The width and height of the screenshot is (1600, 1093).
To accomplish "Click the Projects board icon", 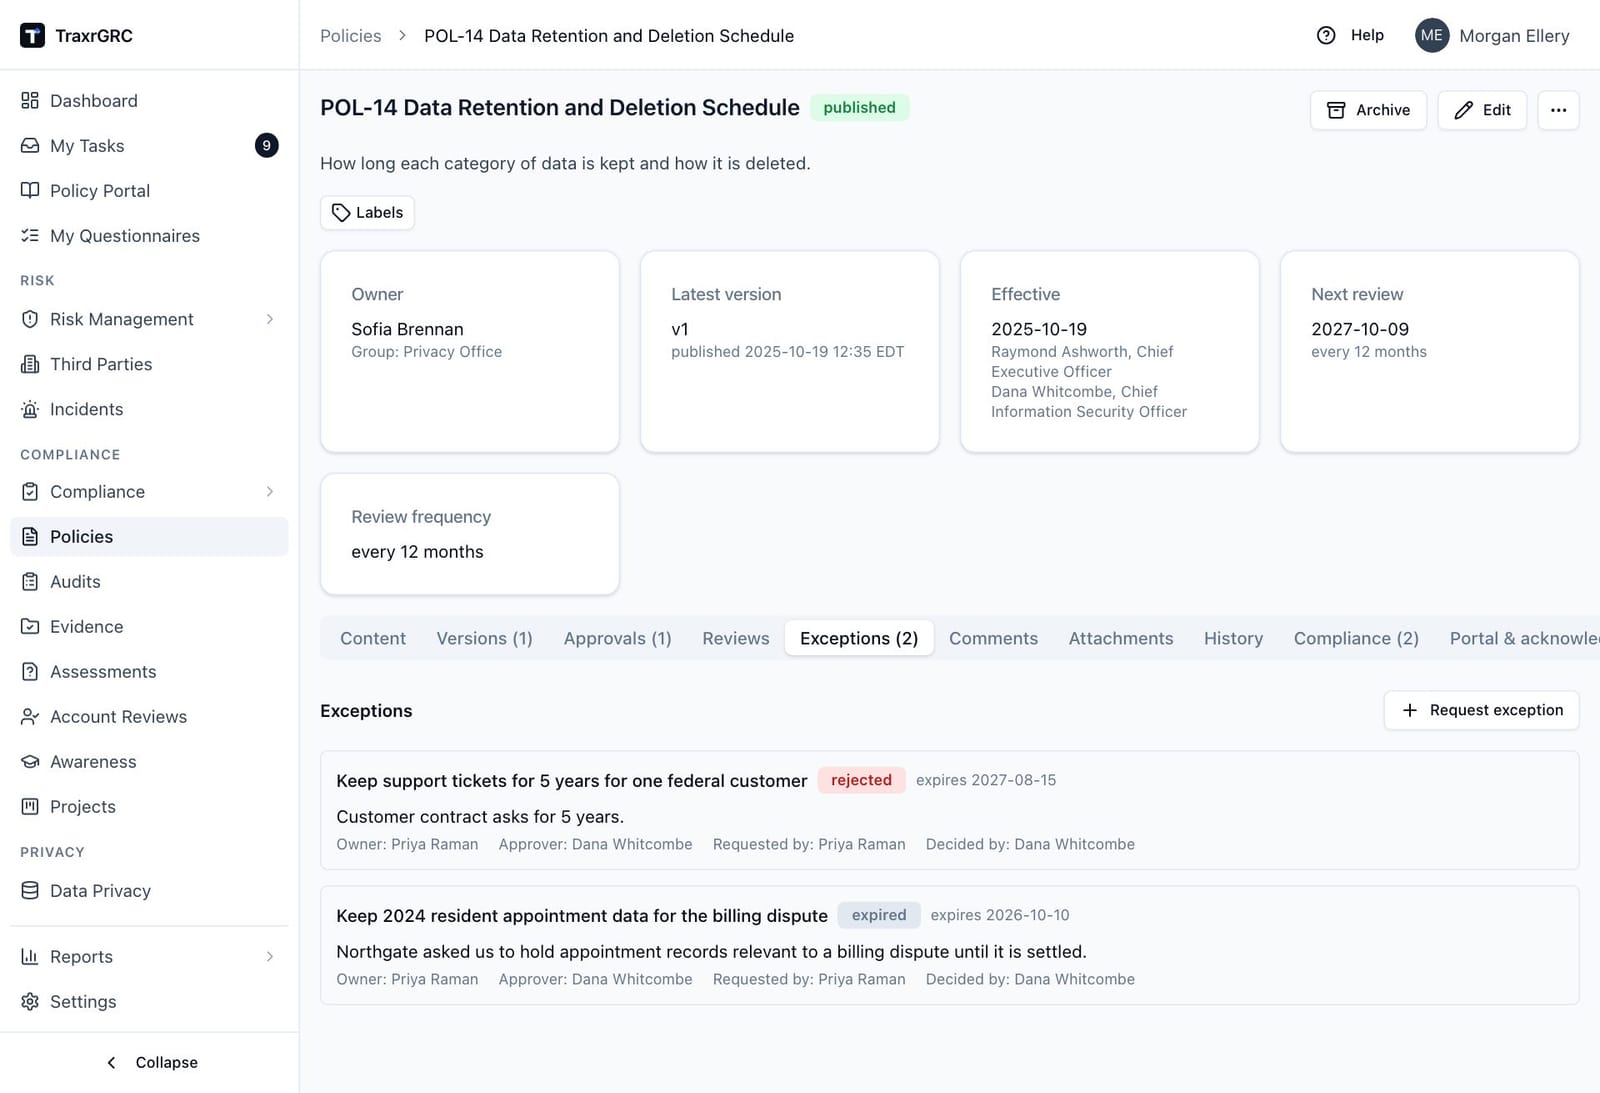I will 30,806.
